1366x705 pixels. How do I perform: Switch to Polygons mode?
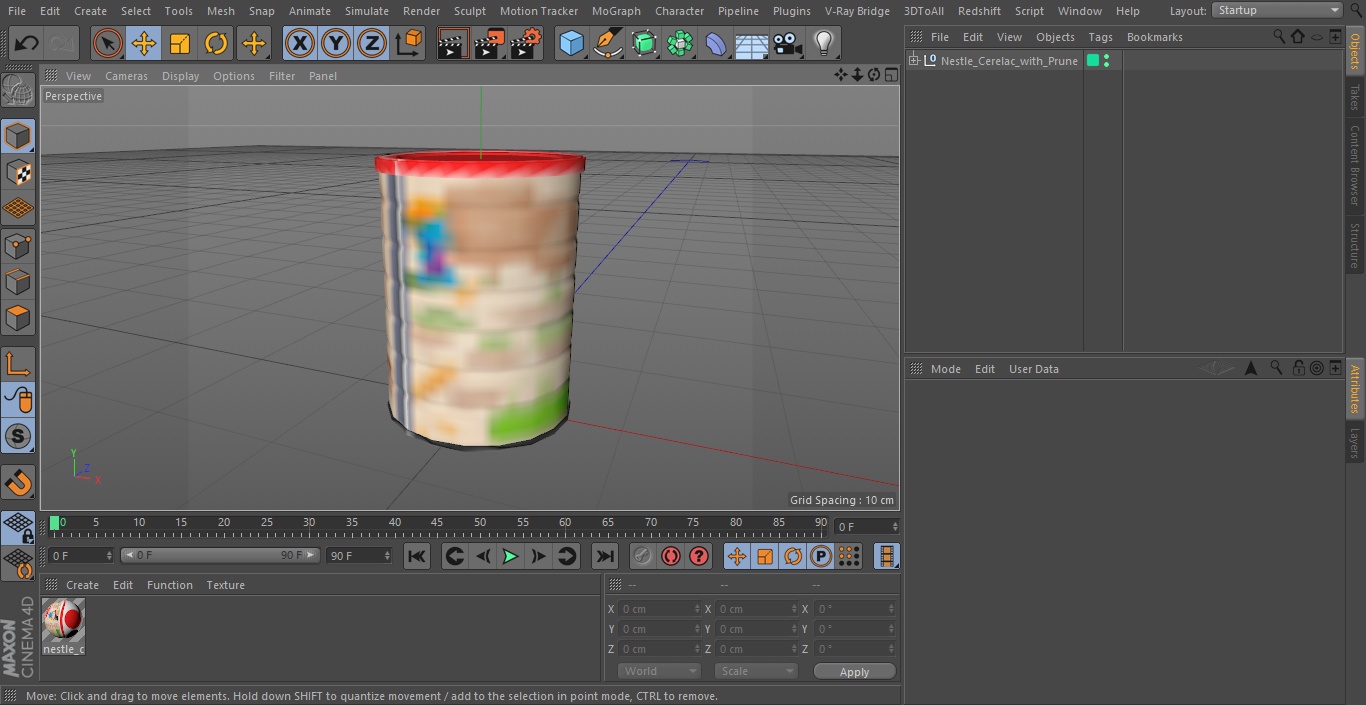pos(18,319)
